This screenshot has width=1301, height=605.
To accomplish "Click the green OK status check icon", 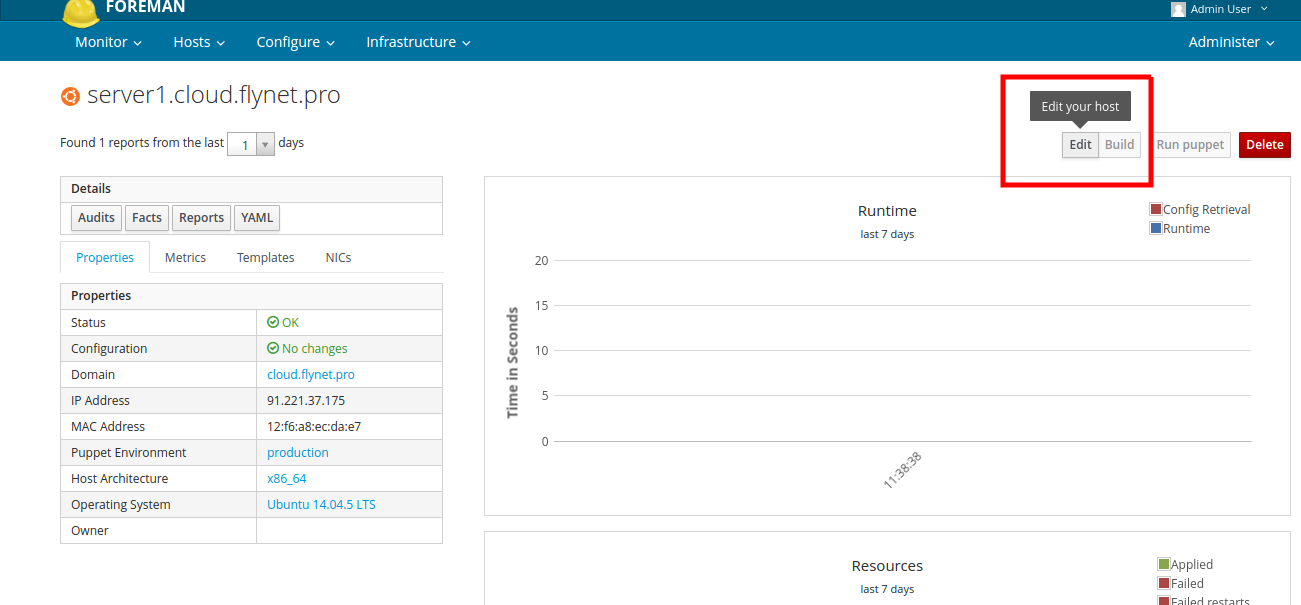I will 273,322.
